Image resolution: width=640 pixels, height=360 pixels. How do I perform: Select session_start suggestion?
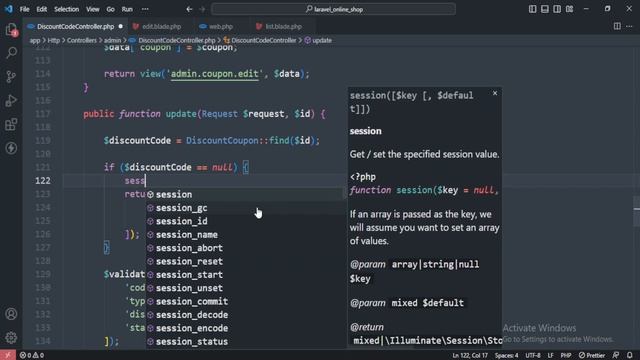[x=246, y=275]
